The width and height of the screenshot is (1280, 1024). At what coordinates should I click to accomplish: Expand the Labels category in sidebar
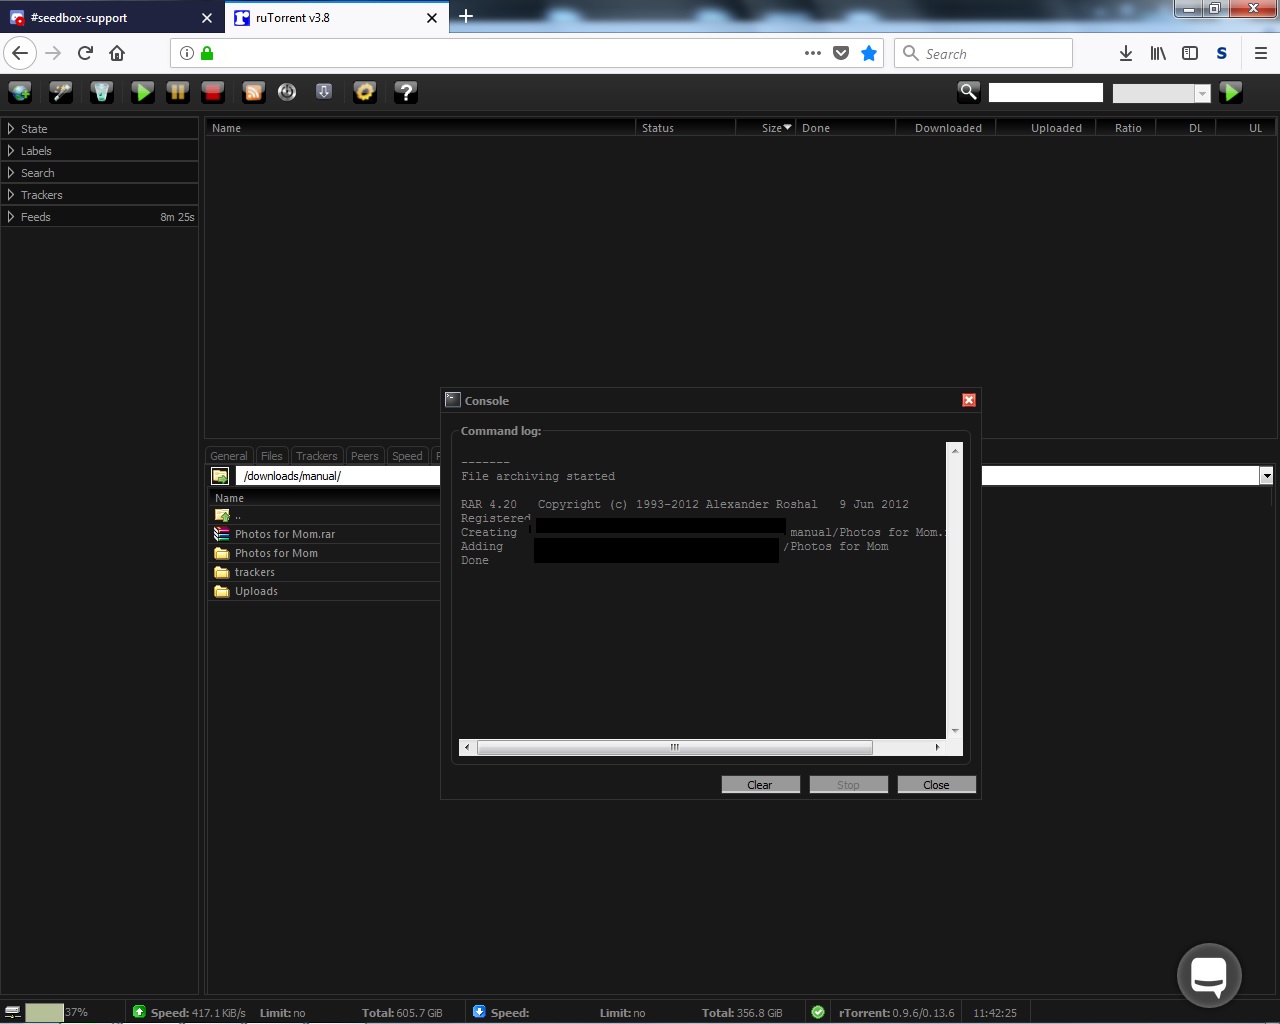(x=36, y=151)
